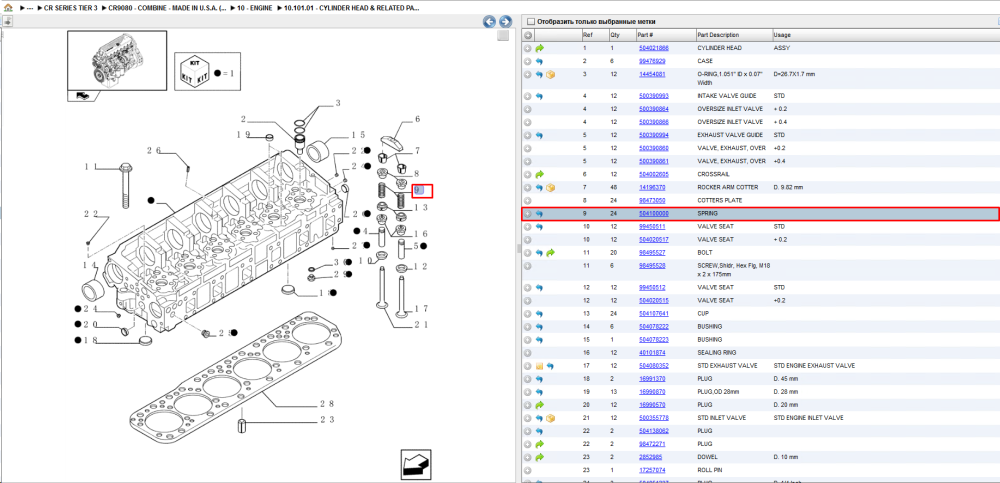Go to the catalog home icon
The height and width of the screenshot is (483, 1000).
8,8
